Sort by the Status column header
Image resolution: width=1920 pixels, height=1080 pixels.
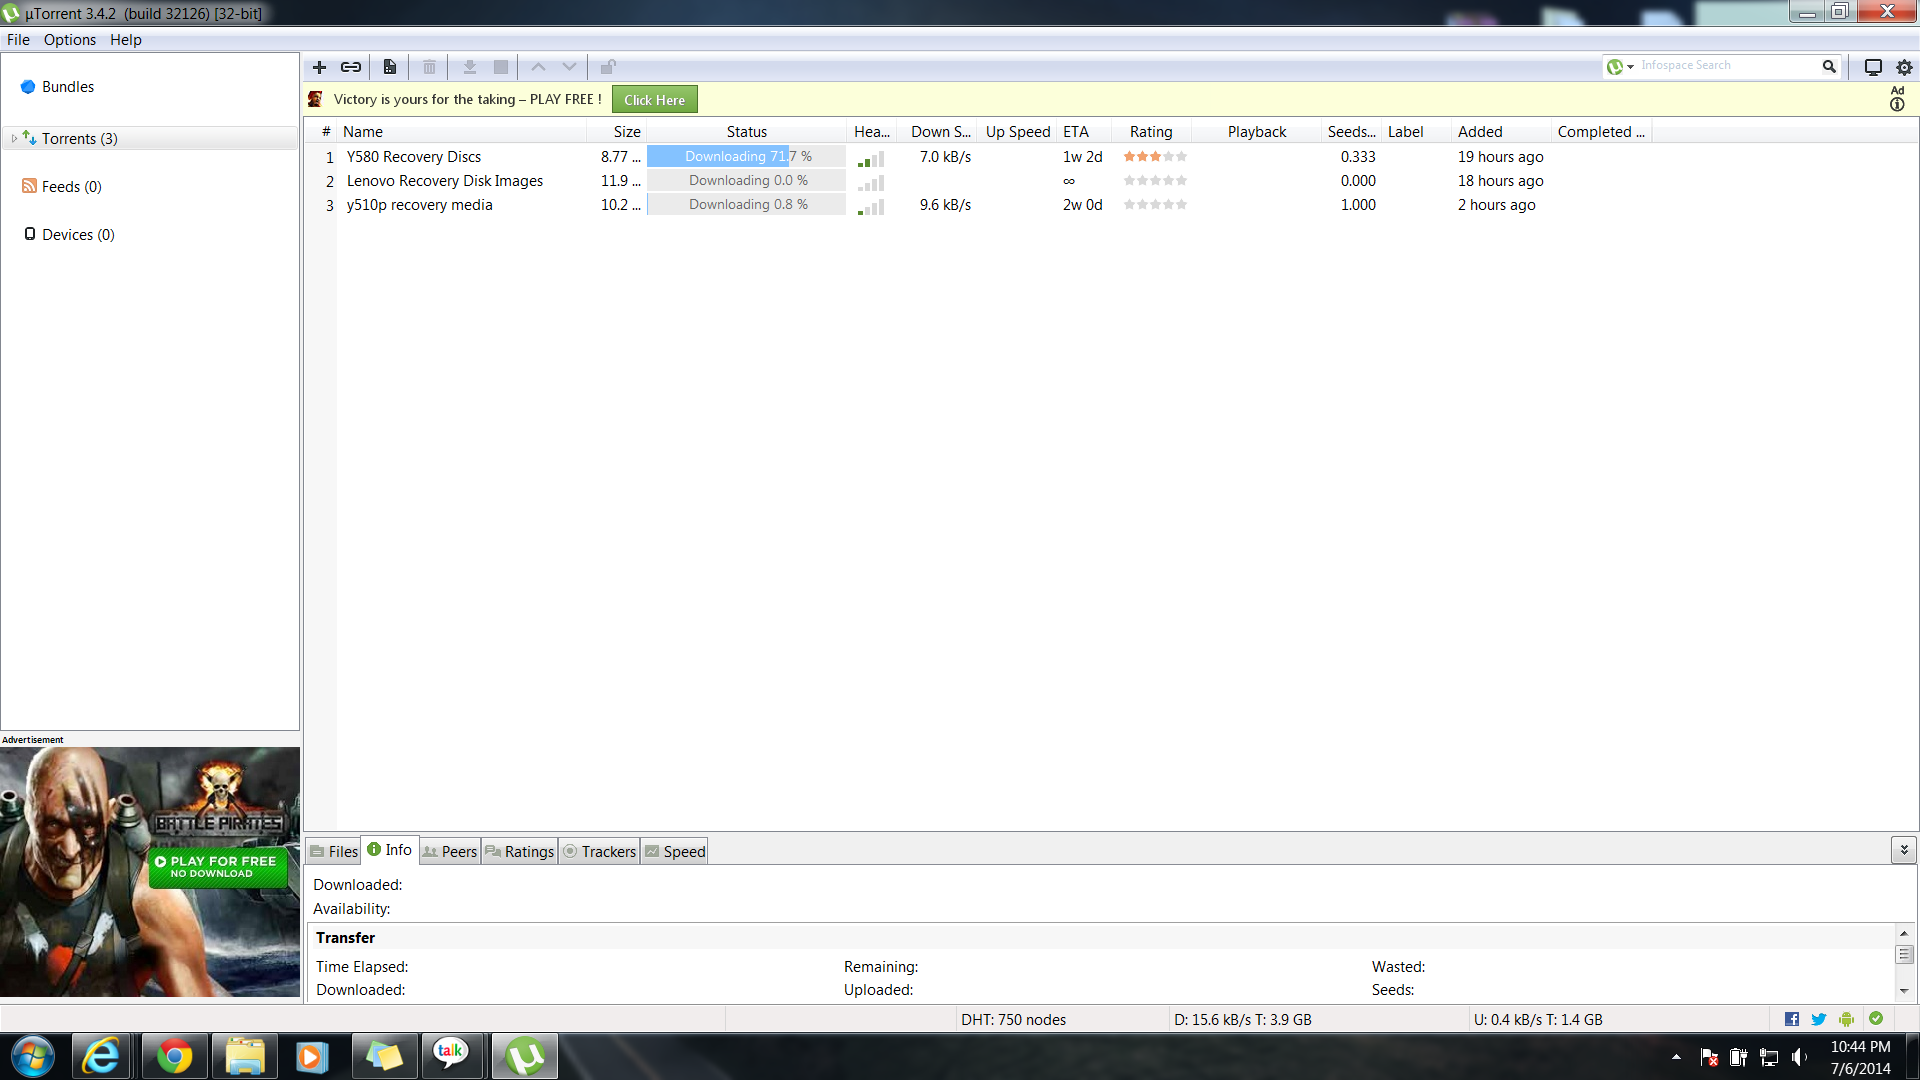746,132
